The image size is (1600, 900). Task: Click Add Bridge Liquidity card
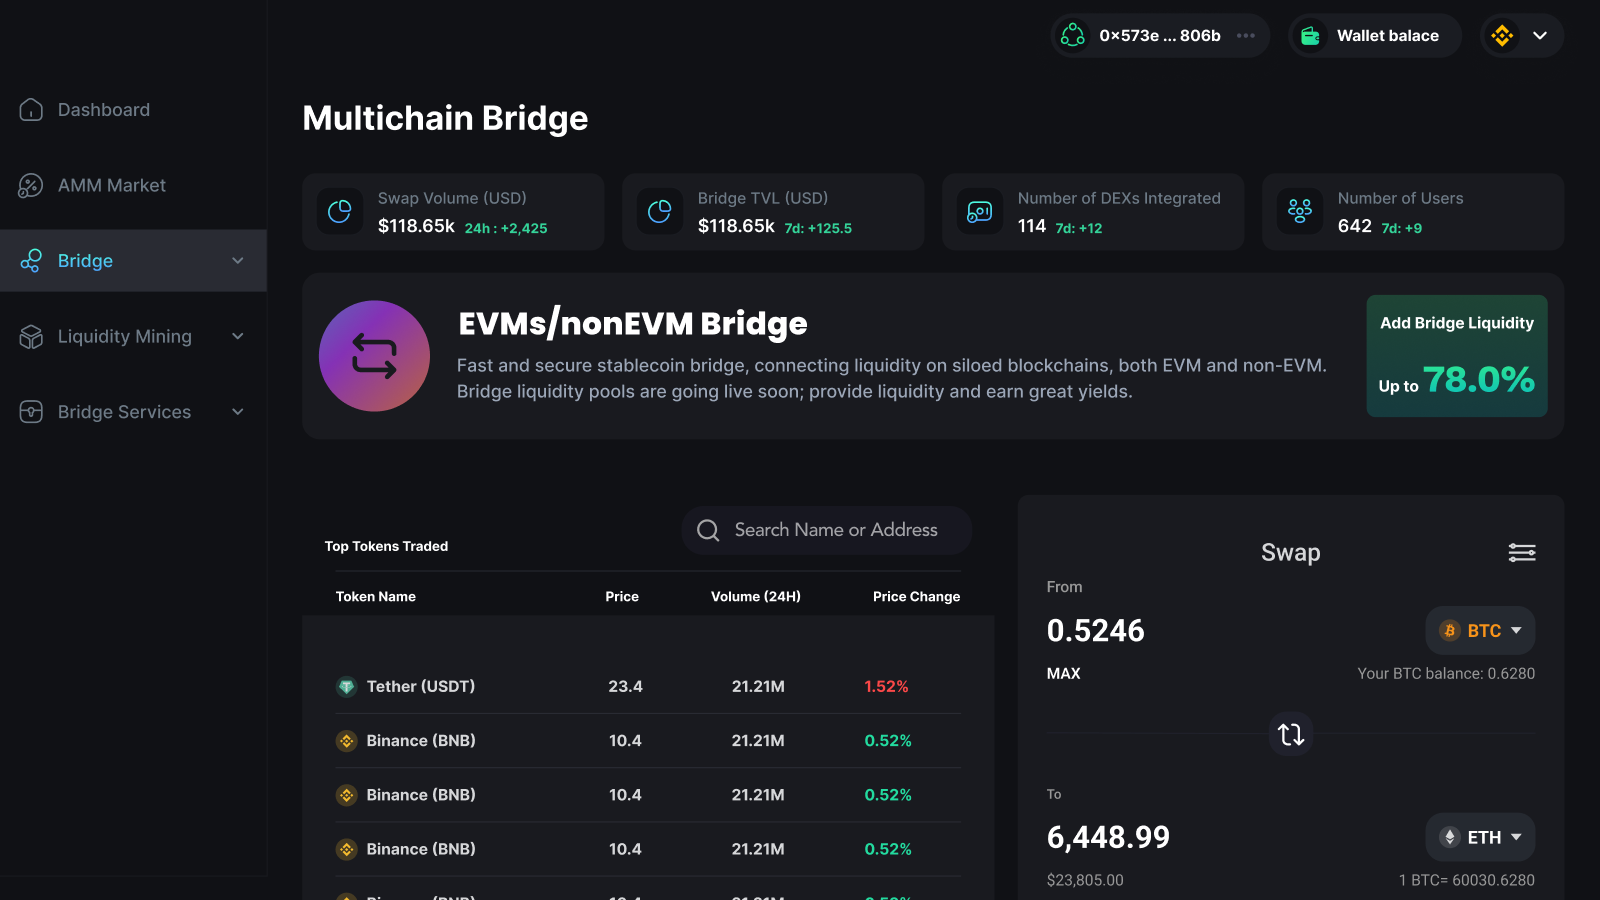click(x=1457, y=356)
